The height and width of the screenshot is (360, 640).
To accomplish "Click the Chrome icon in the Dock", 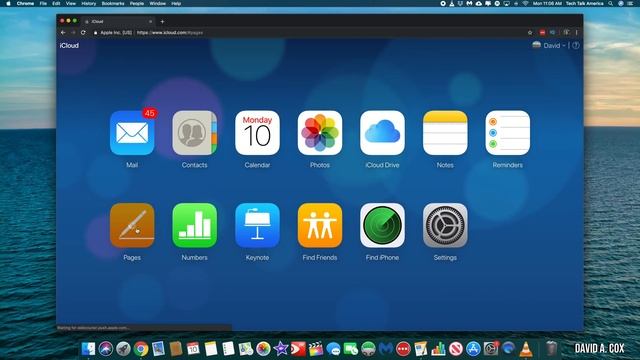I will coord(141,349).
